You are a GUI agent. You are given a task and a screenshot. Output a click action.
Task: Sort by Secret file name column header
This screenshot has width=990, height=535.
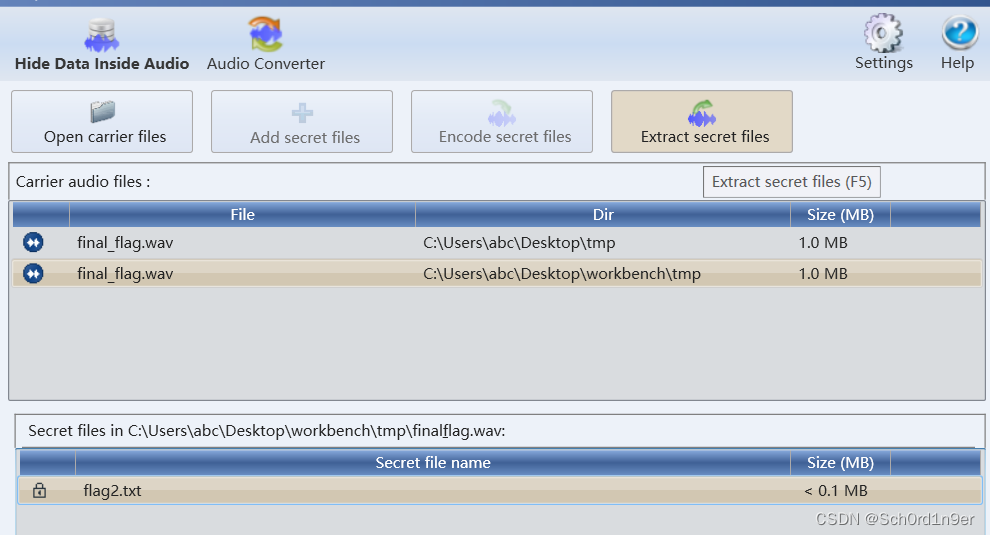click(x=432, y=463)
